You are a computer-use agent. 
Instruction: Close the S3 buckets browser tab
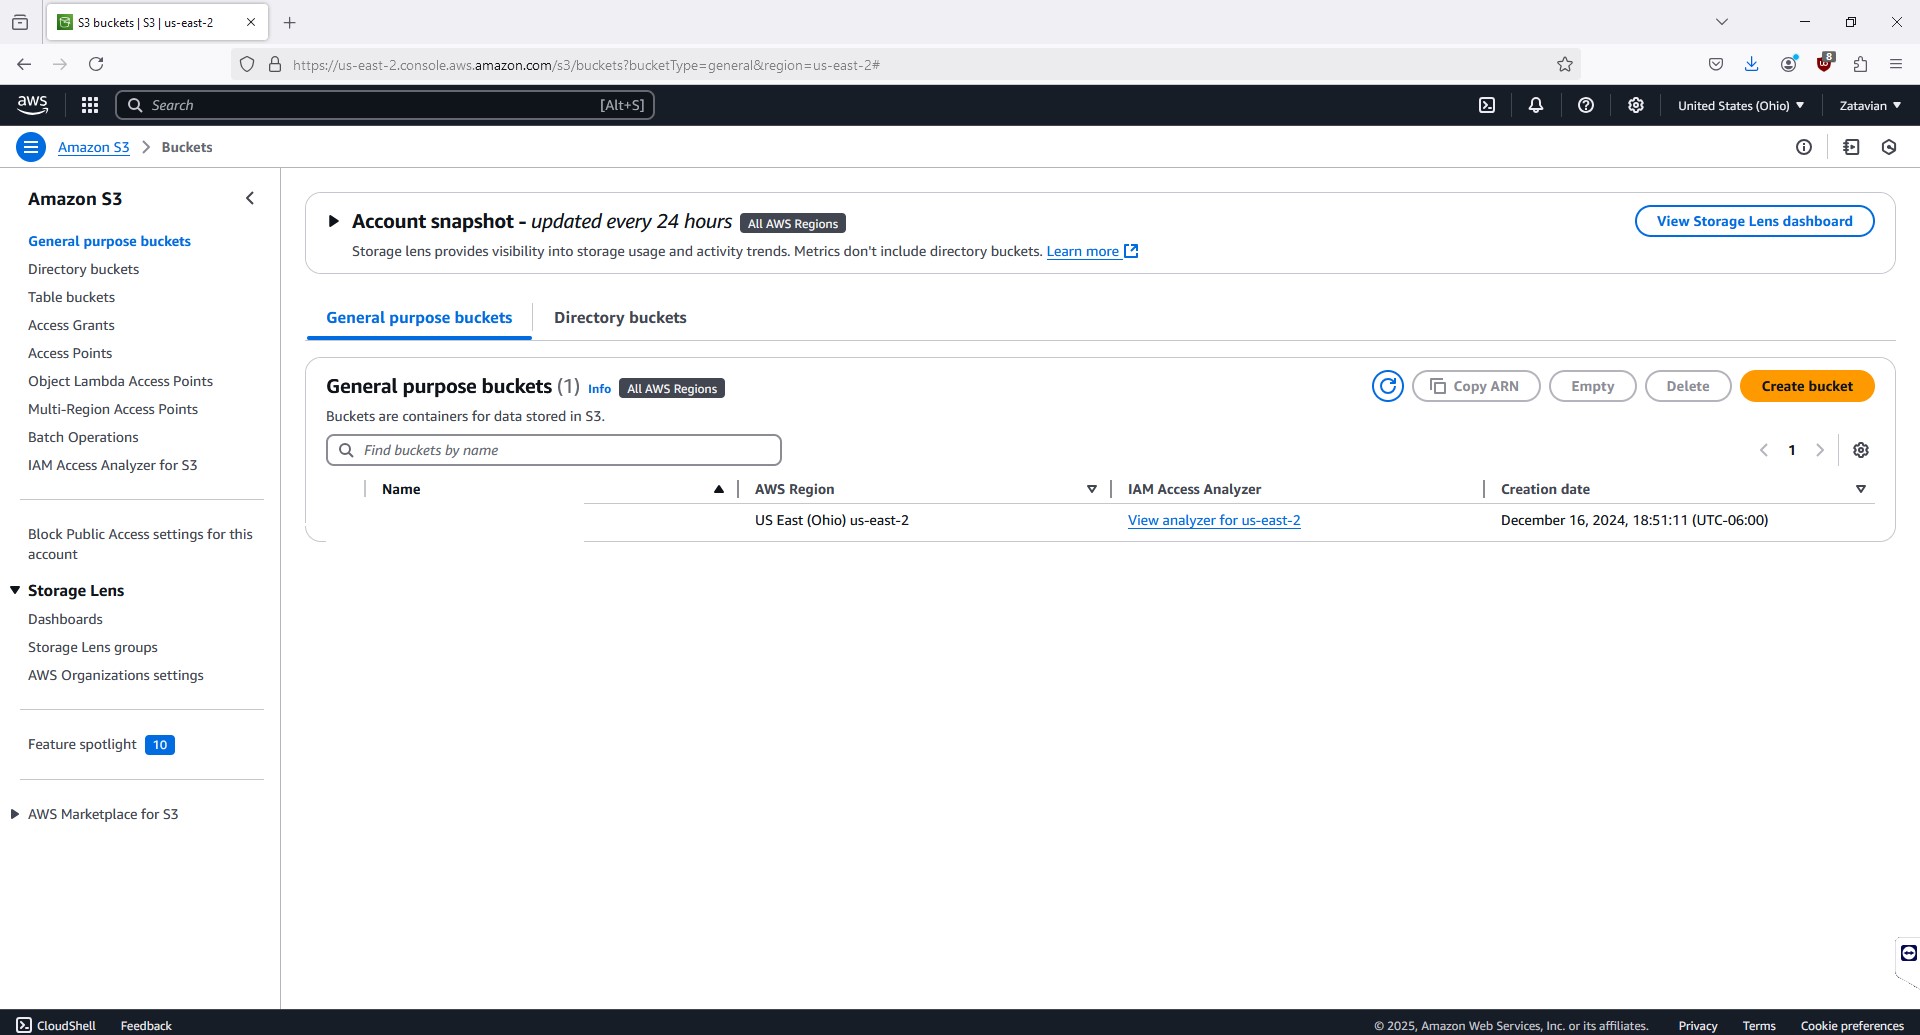pyautogui.click(x=251, y=22)
